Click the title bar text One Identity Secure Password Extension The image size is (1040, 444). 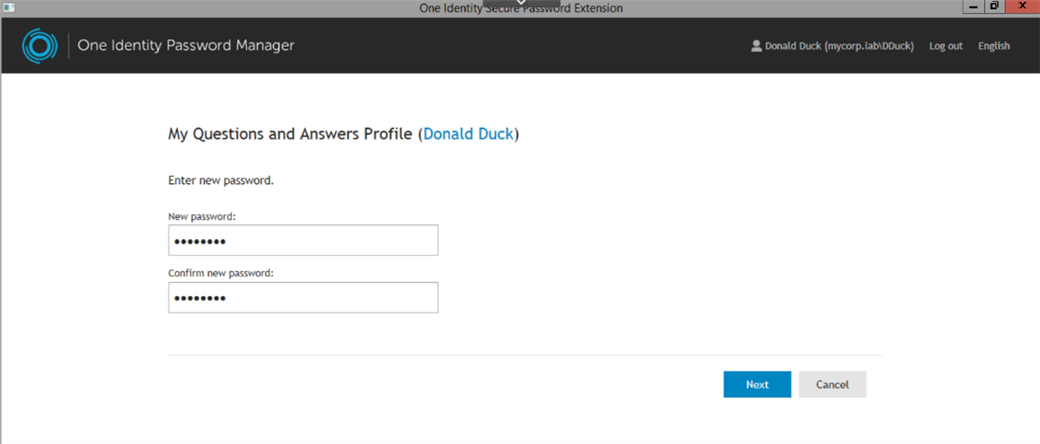click(x=521, y=9)
